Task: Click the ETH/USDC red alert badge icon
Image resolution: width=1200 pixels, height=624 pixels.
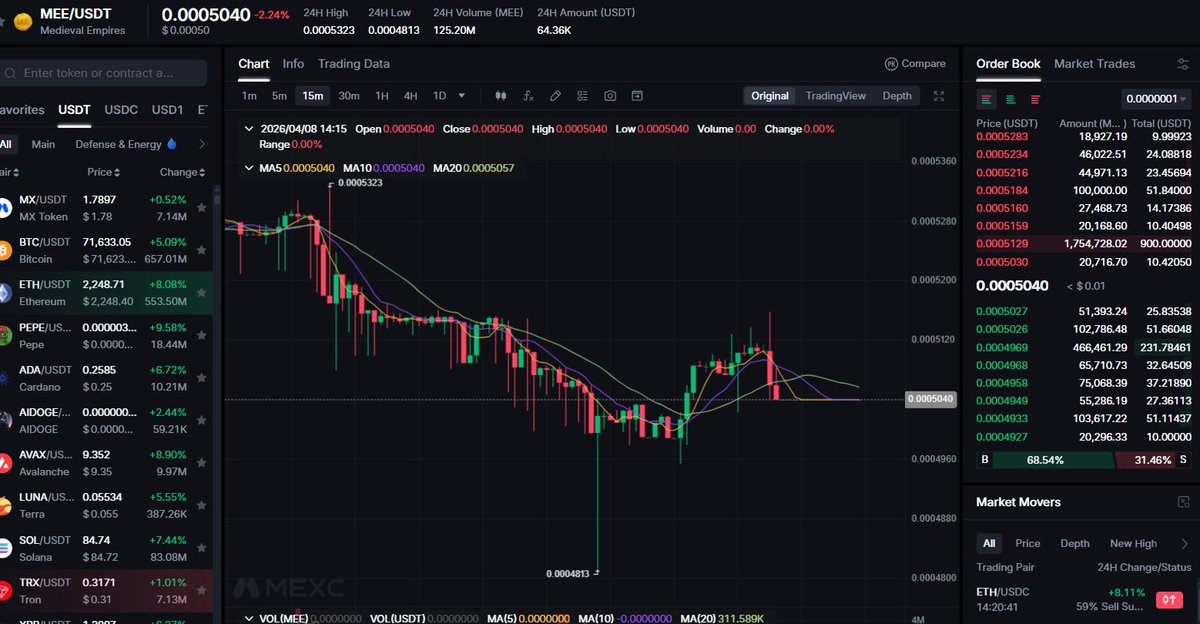Action: (x=1169, y=600)
